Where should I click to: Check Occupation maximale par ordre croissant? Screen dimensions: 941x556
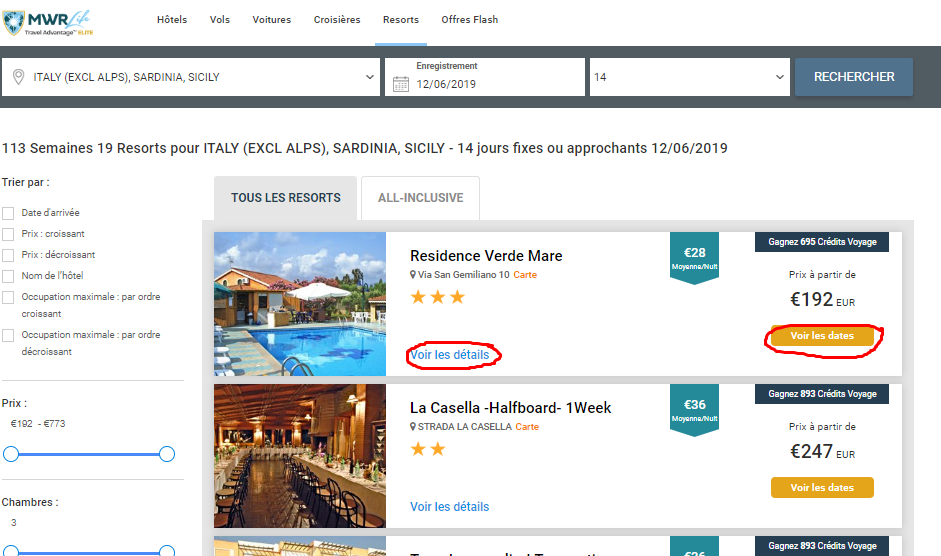(8, 297)
